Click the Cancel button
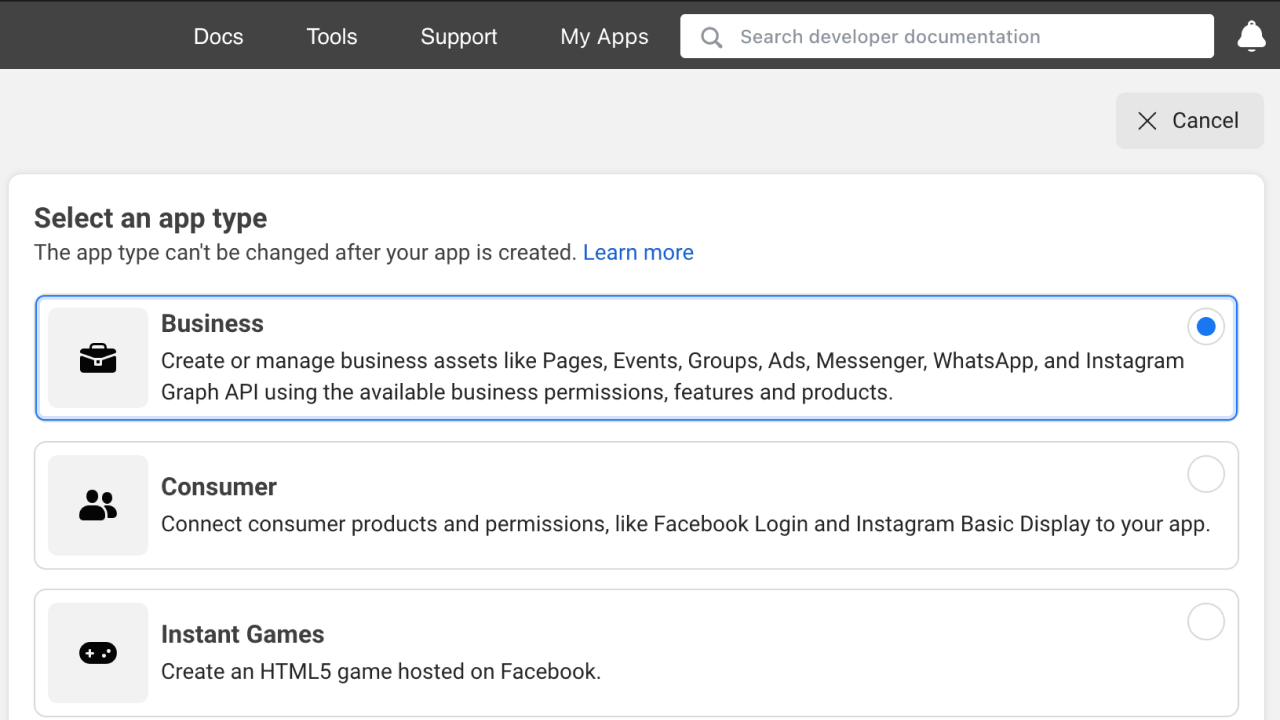The image size is (1280, 720). (x=1189, y=120)
